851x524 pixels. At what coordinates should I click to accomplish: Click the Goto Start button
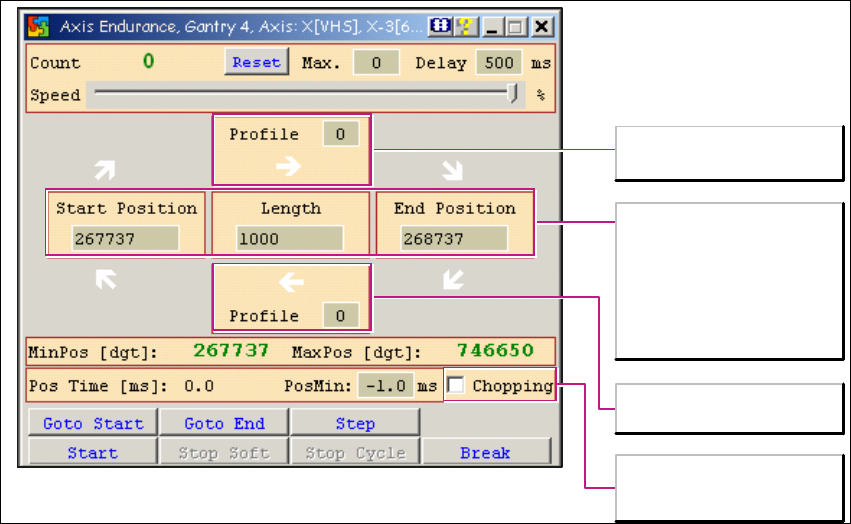pos(93,424)
